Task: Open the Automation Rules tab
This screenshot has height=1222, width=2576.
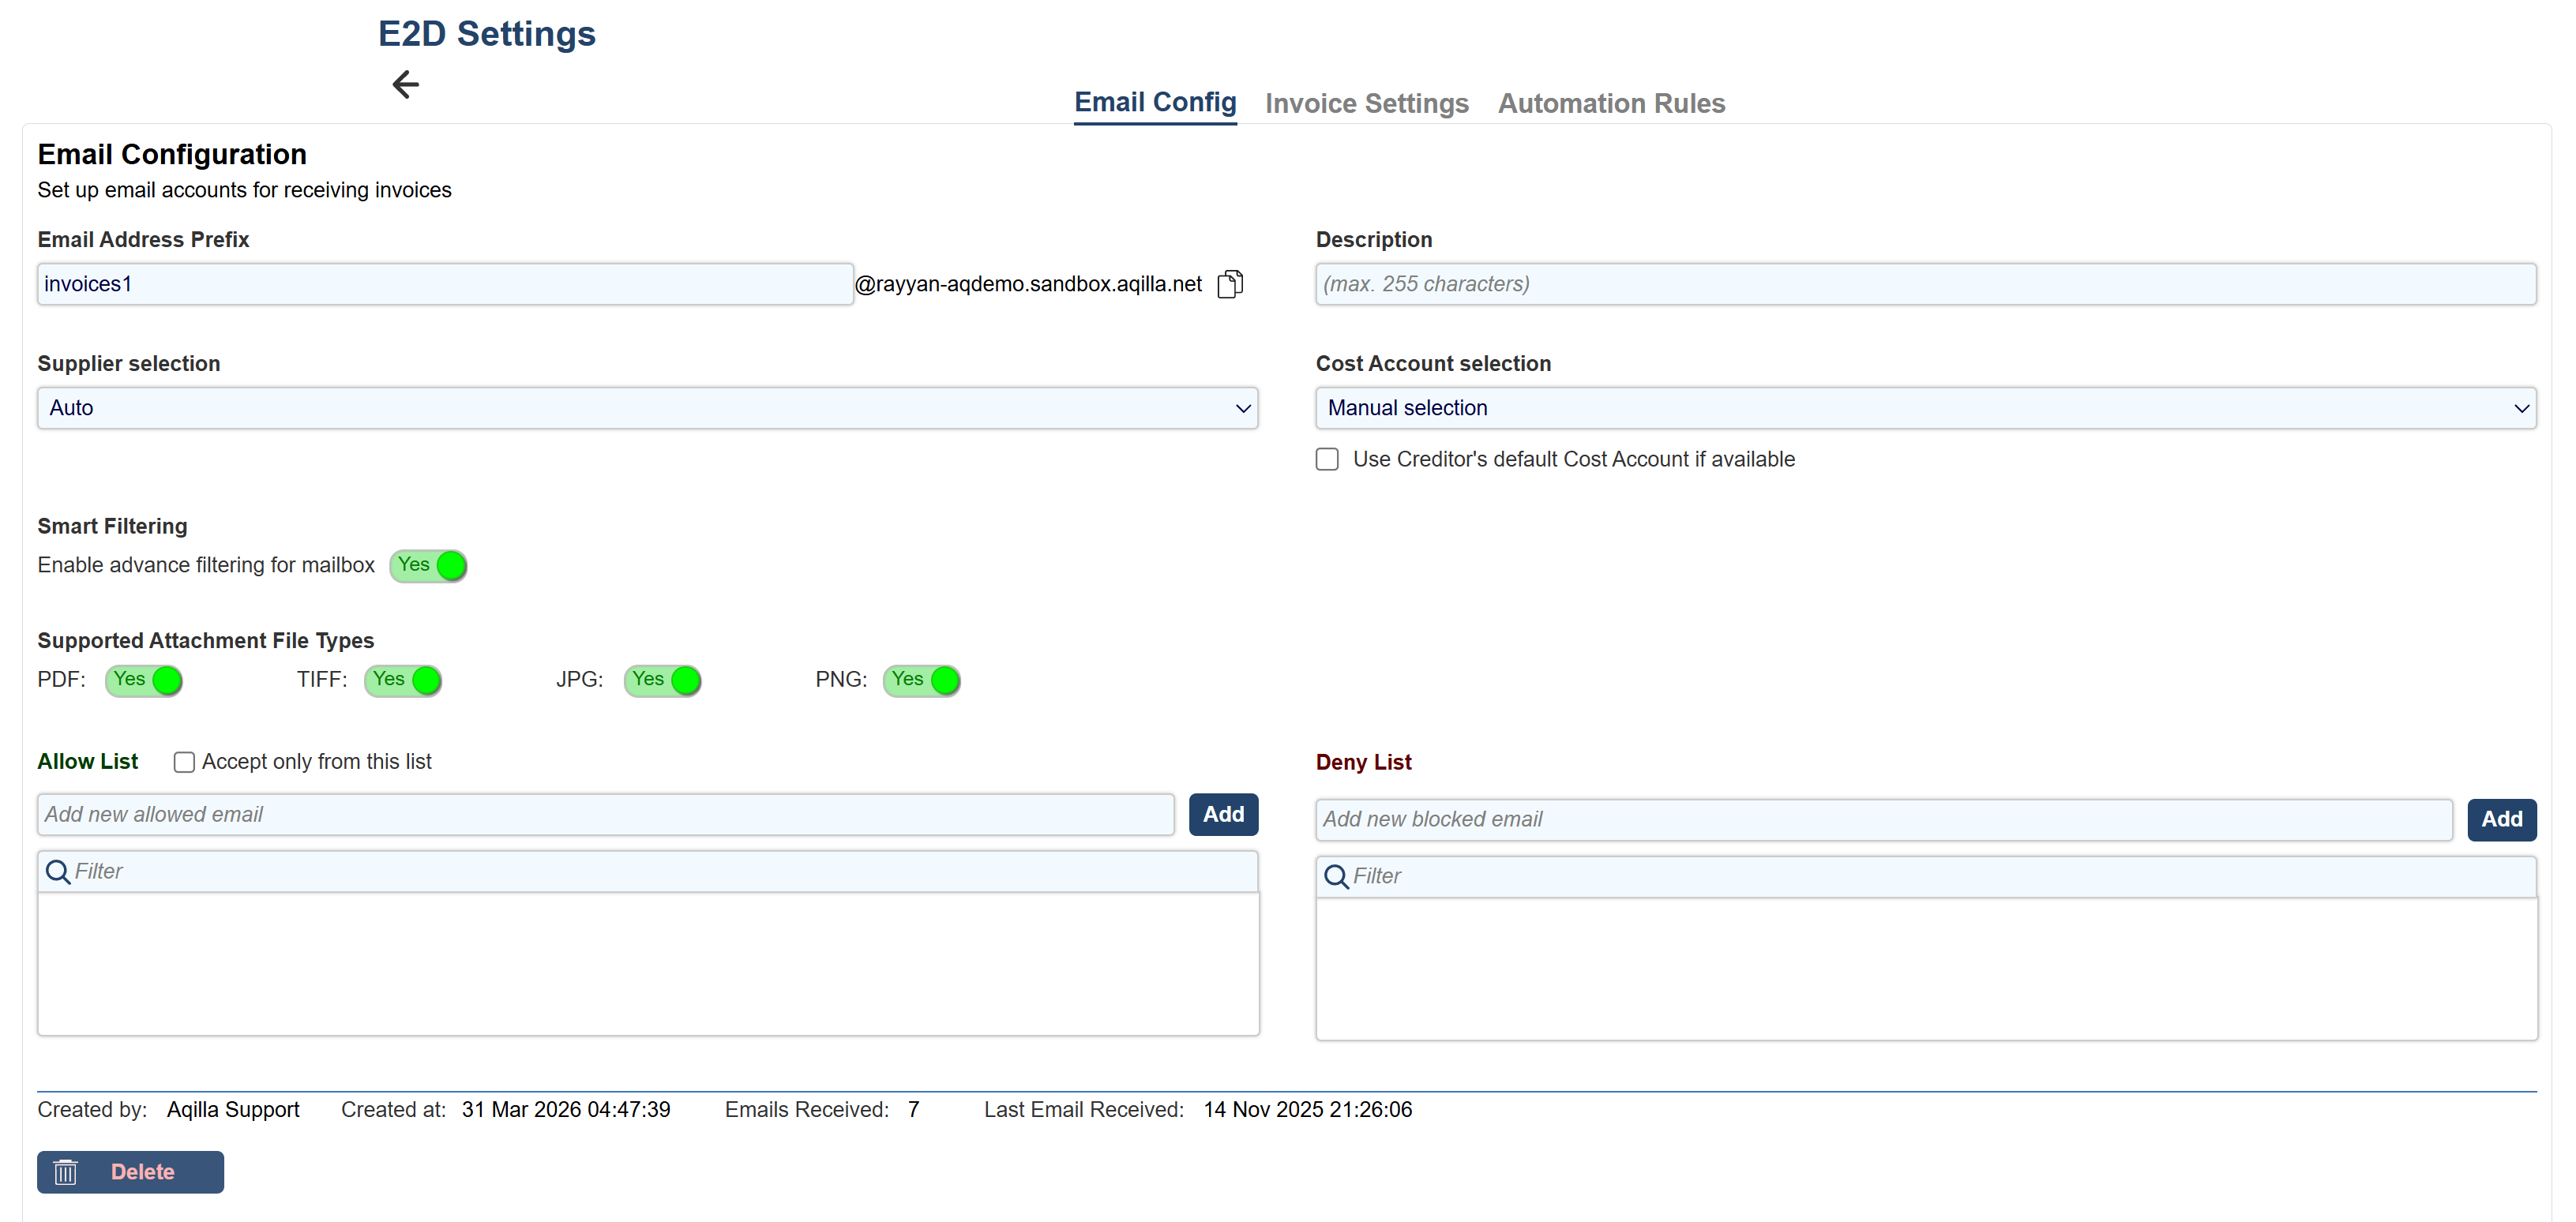Action: (x=1611, y=103)
